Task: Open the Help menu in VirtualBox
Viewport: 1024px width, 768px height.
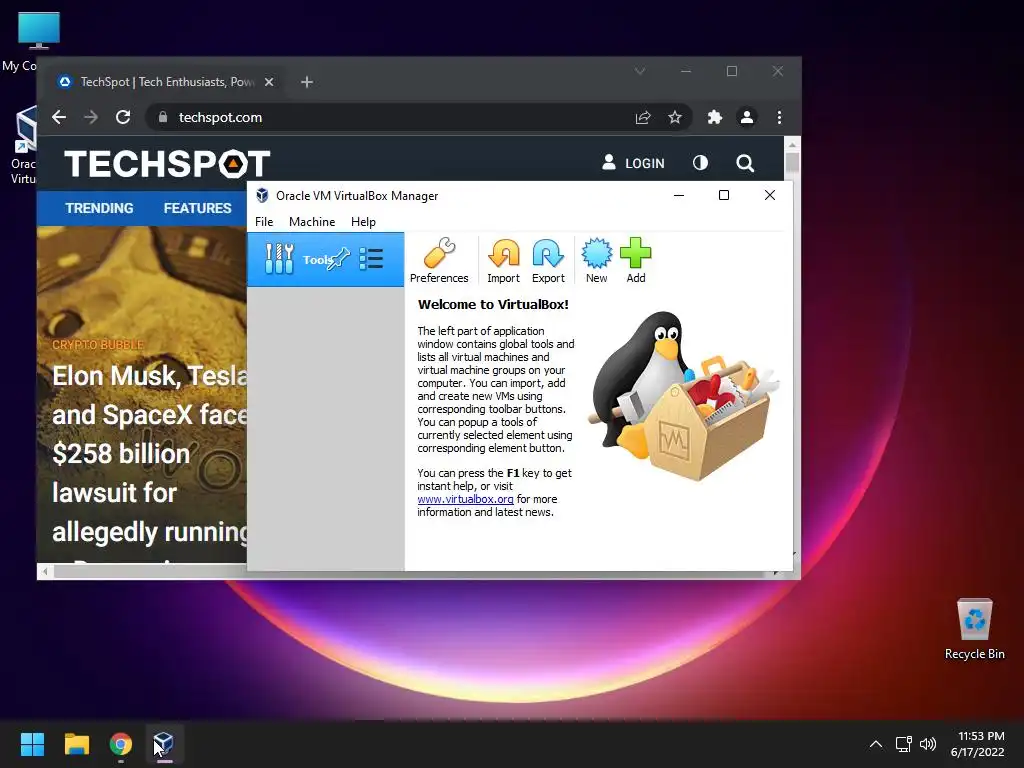Action: click(x=363, y=221)
